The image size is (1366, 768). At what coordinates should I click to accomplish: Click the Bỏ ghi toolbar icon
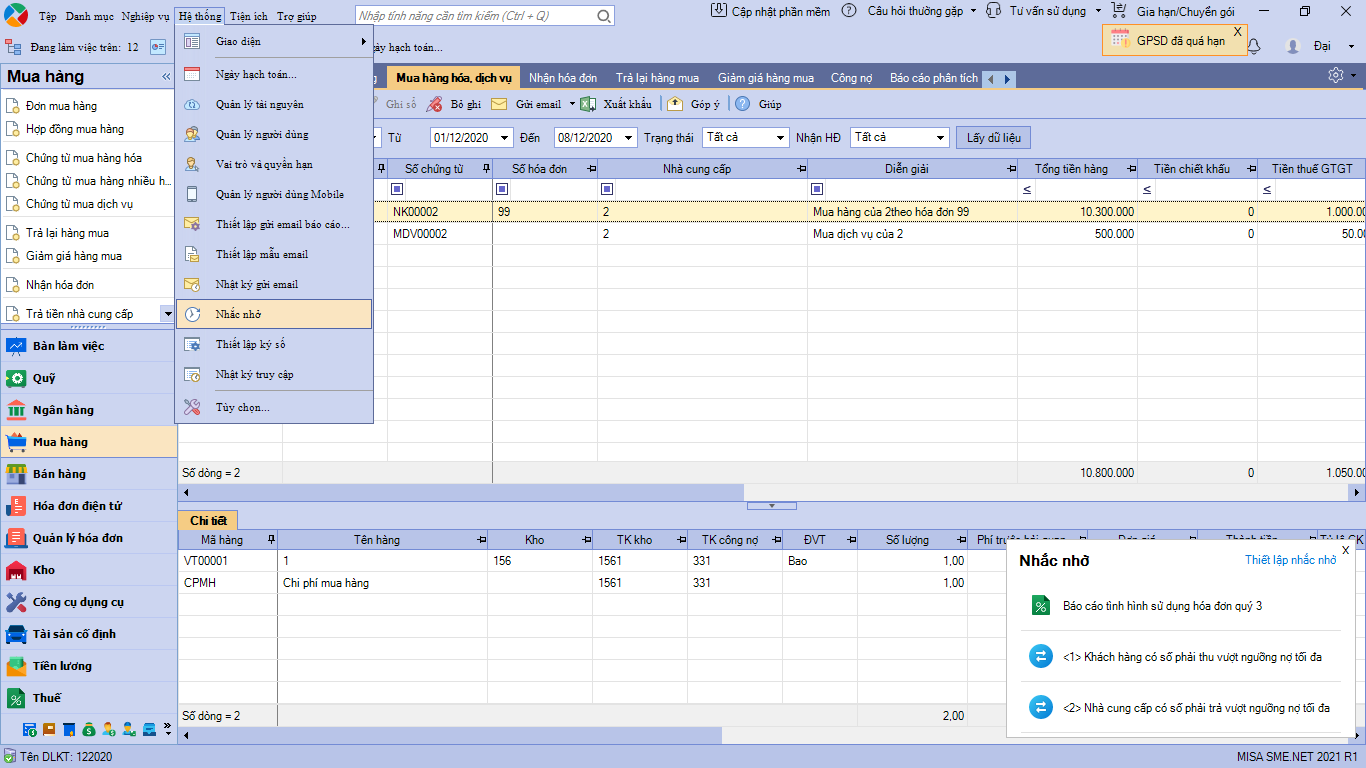coord(434,104)
